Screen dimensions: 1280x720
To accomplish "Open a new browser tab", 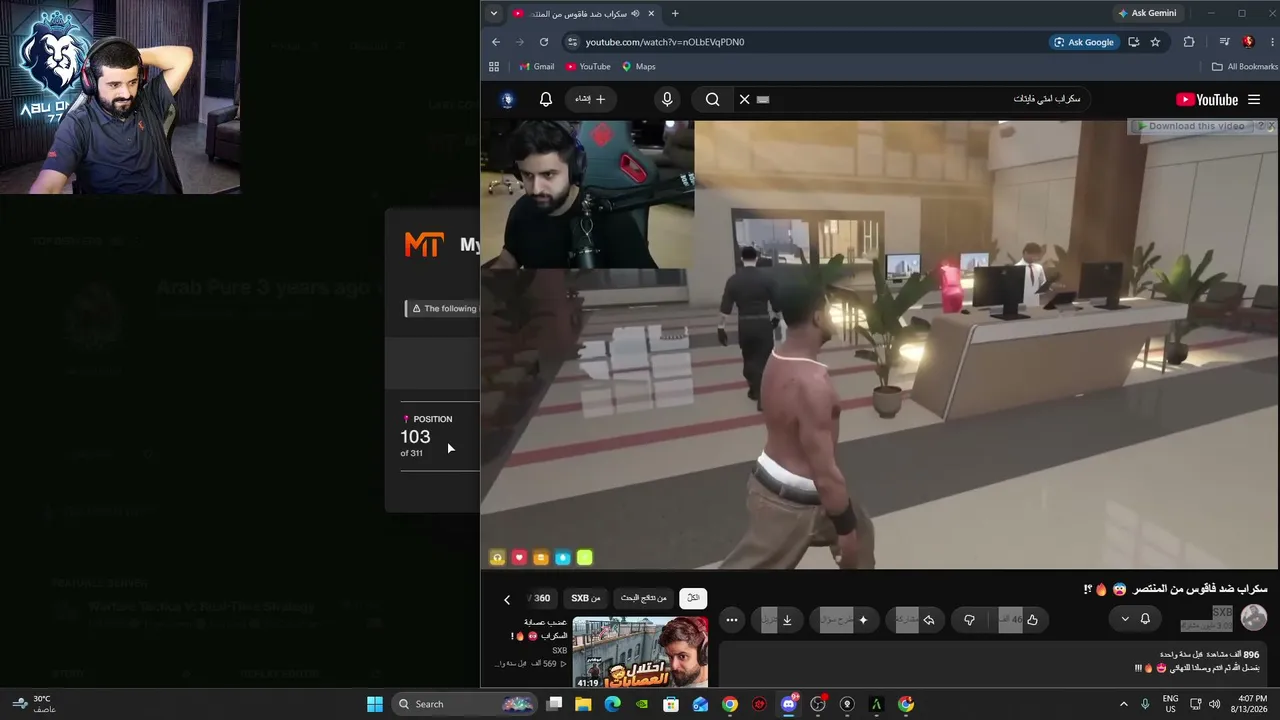I will (x=675, y=13).
